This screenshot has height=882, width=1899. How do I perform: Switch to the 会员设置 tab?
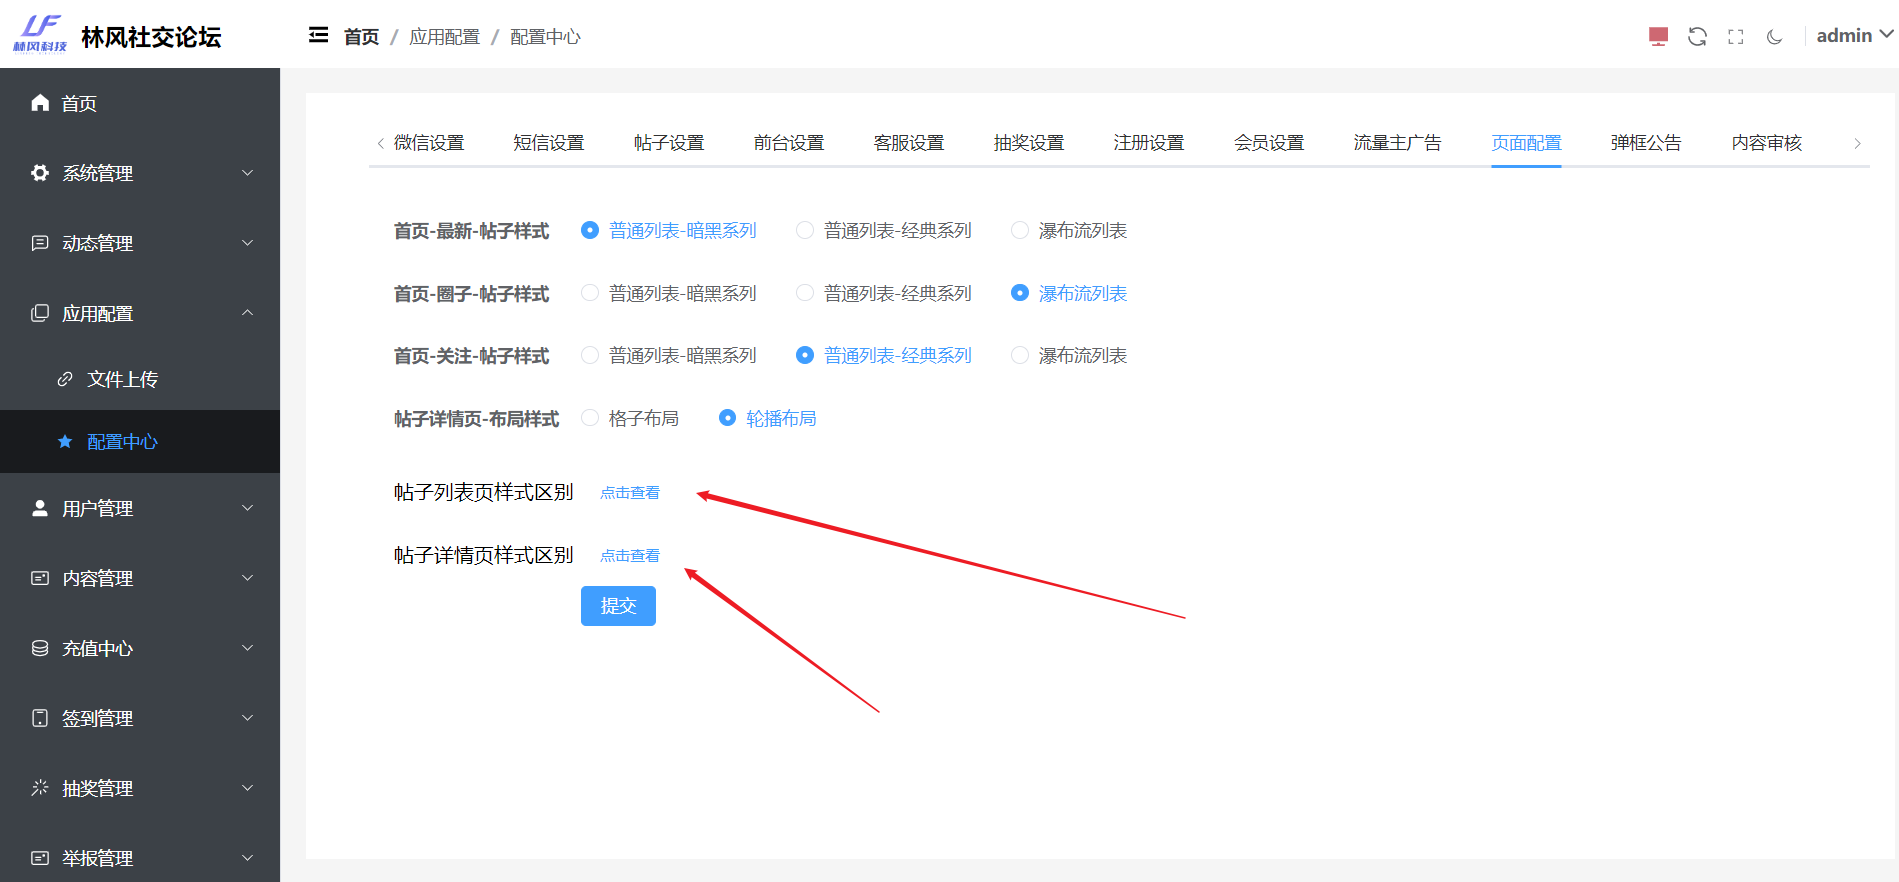[1269, 143]
